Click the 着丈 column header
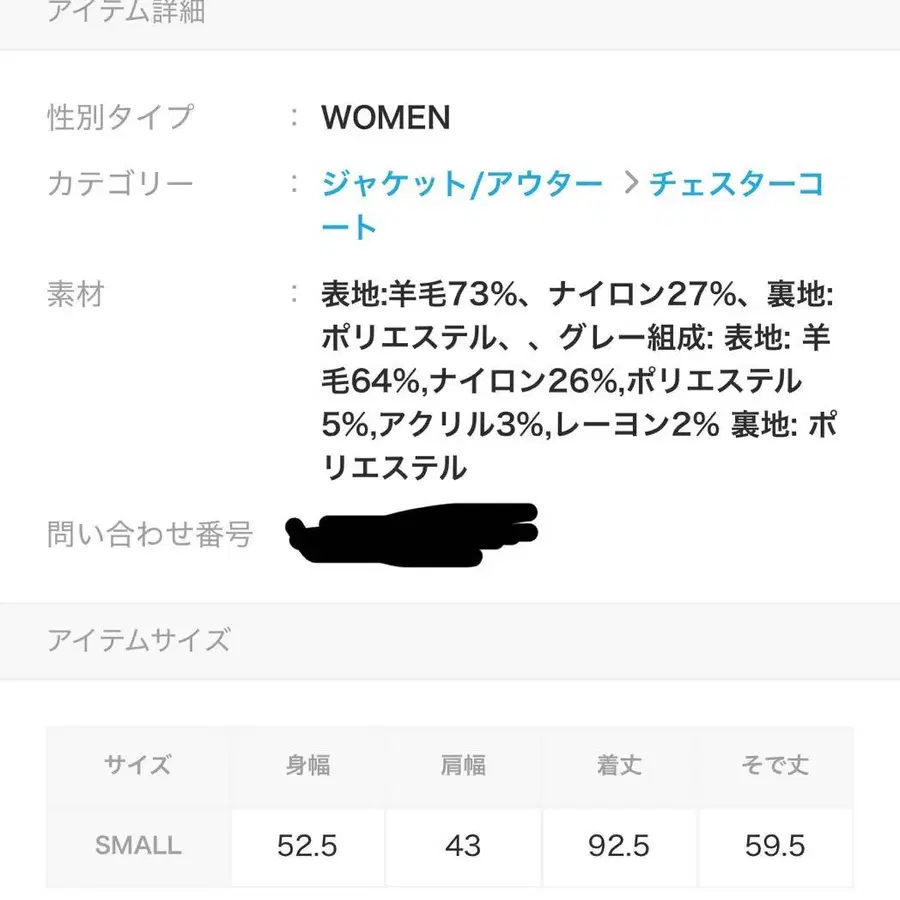900x900 pixels. coord(618,764)
